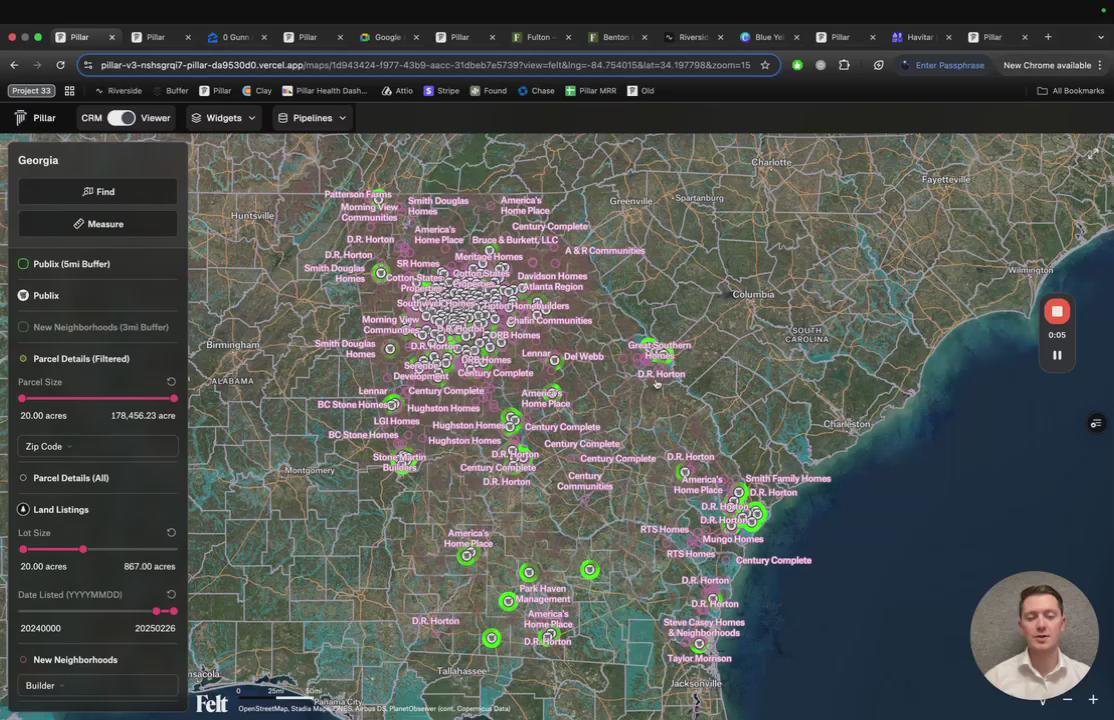Switch to the Benton tab

pos(615,37)
